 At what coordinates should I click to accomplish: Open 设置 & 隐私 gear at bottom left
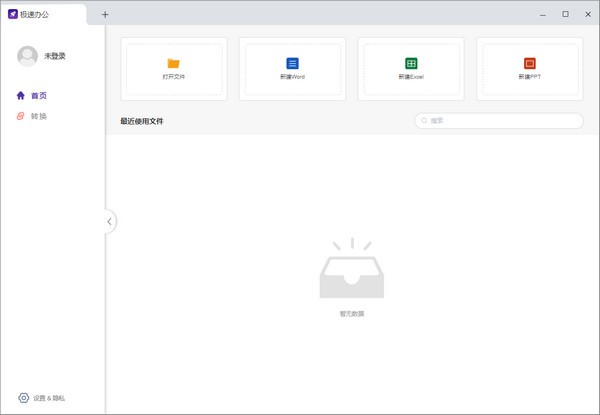point(24,398)
